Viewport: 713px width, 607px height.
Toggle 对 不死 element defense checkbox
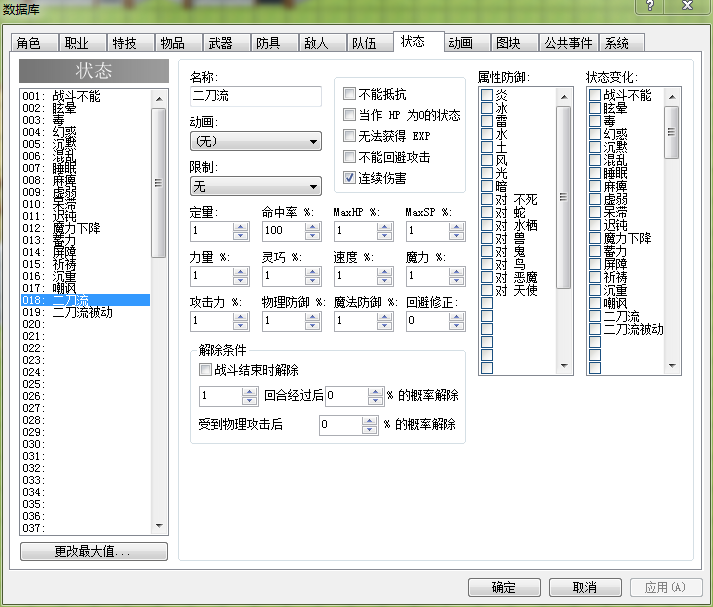(x=487, y=199)
